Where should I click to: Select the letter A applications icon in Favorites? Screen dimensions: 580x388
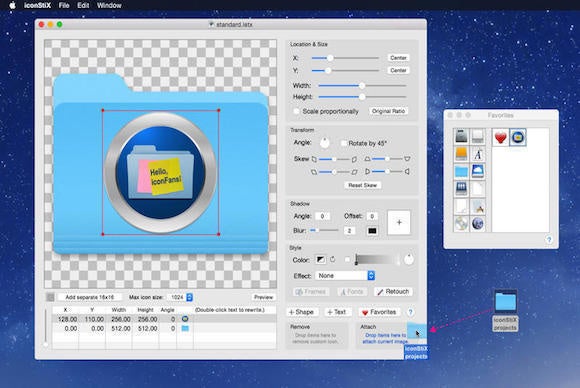[478, 154]
